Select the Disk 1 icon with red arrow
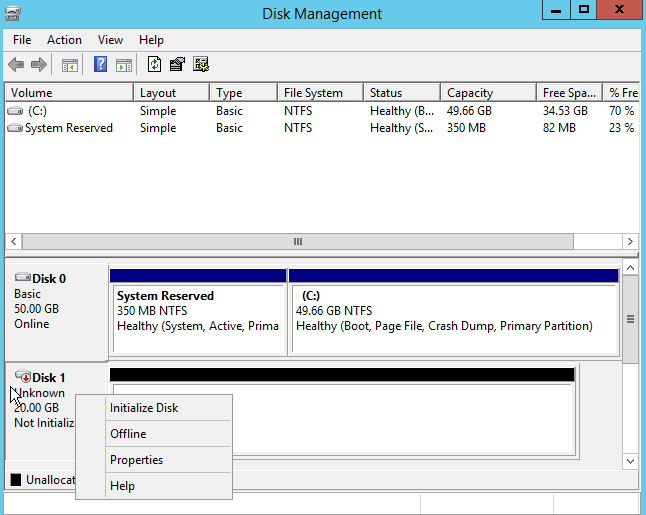Screen dimensions: 646x515 click(23, 377)
